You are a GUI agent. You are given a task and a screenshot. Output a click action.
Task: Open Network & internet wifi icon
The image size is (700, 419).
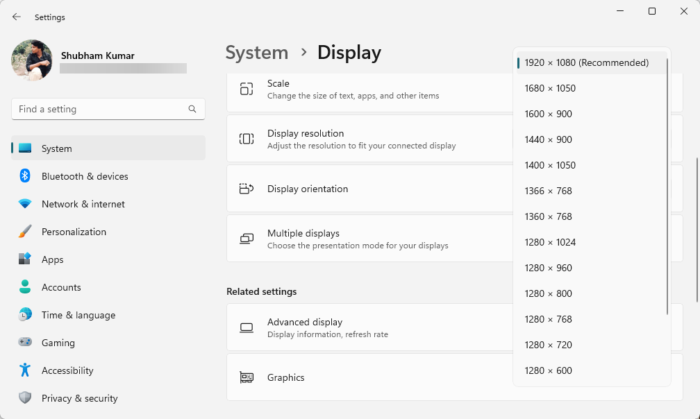point(25,204)
